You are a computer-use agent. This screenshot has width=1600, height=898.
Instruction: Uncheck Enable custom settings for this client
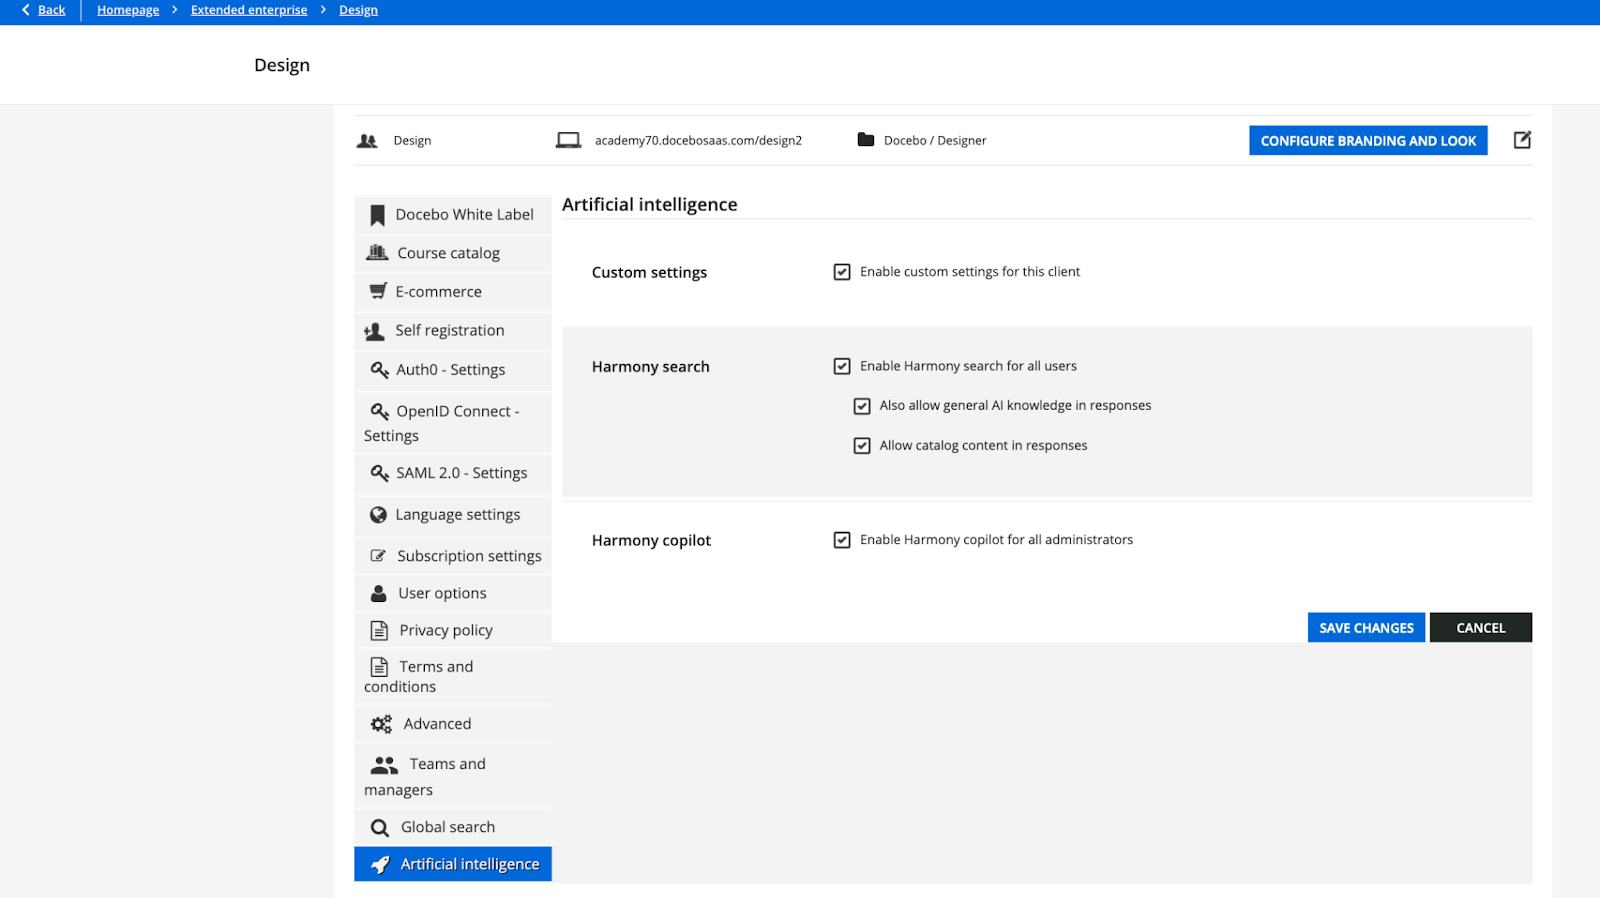[842, 272]
